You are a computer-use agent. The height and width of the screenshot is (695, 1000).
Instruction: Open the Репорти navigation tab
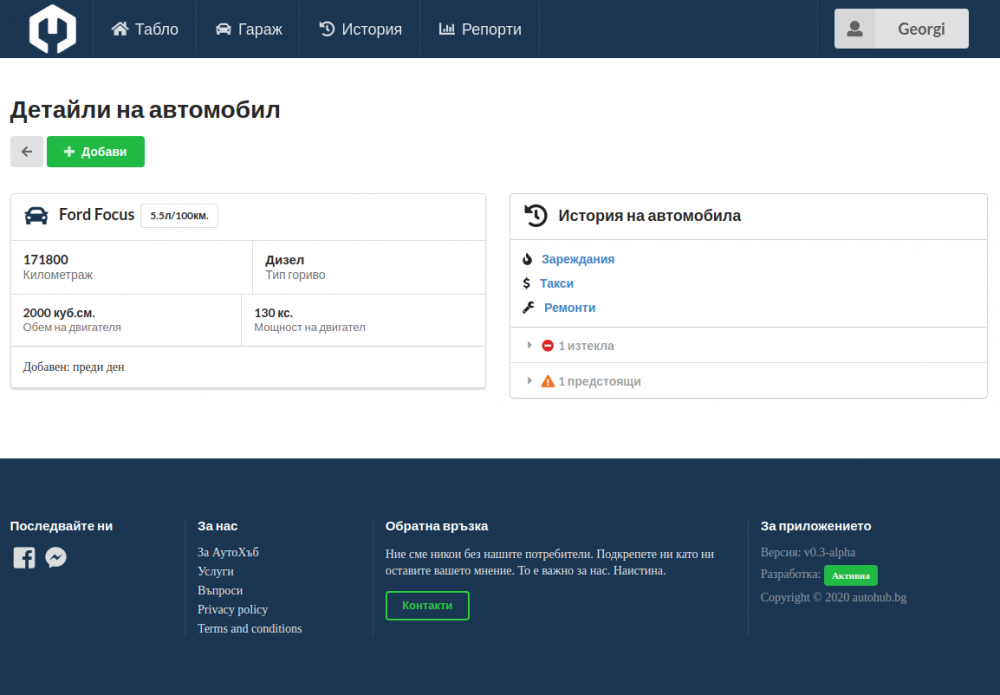tap(480, 29)
